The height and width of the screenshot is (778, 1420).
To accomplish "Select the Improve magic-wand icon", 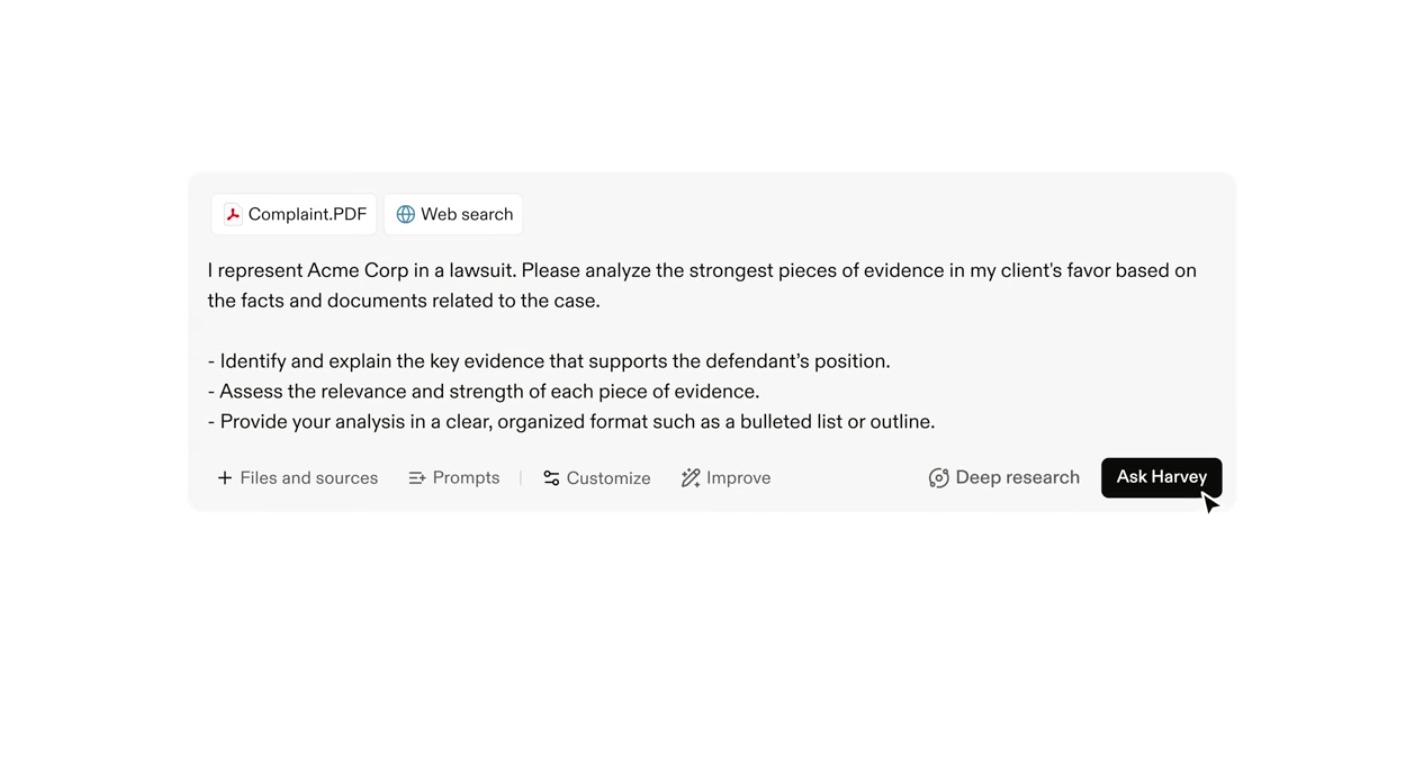I will (x=690, y=478).
